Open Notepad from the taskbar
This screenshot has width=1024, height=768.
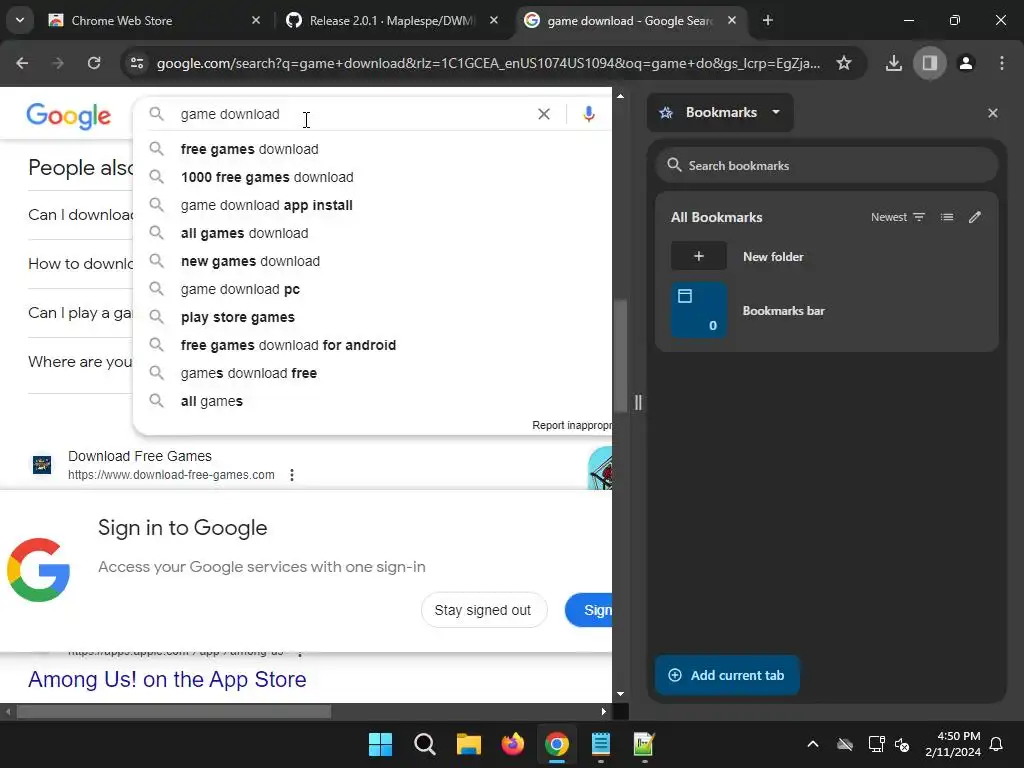click(x=600, y=744)
